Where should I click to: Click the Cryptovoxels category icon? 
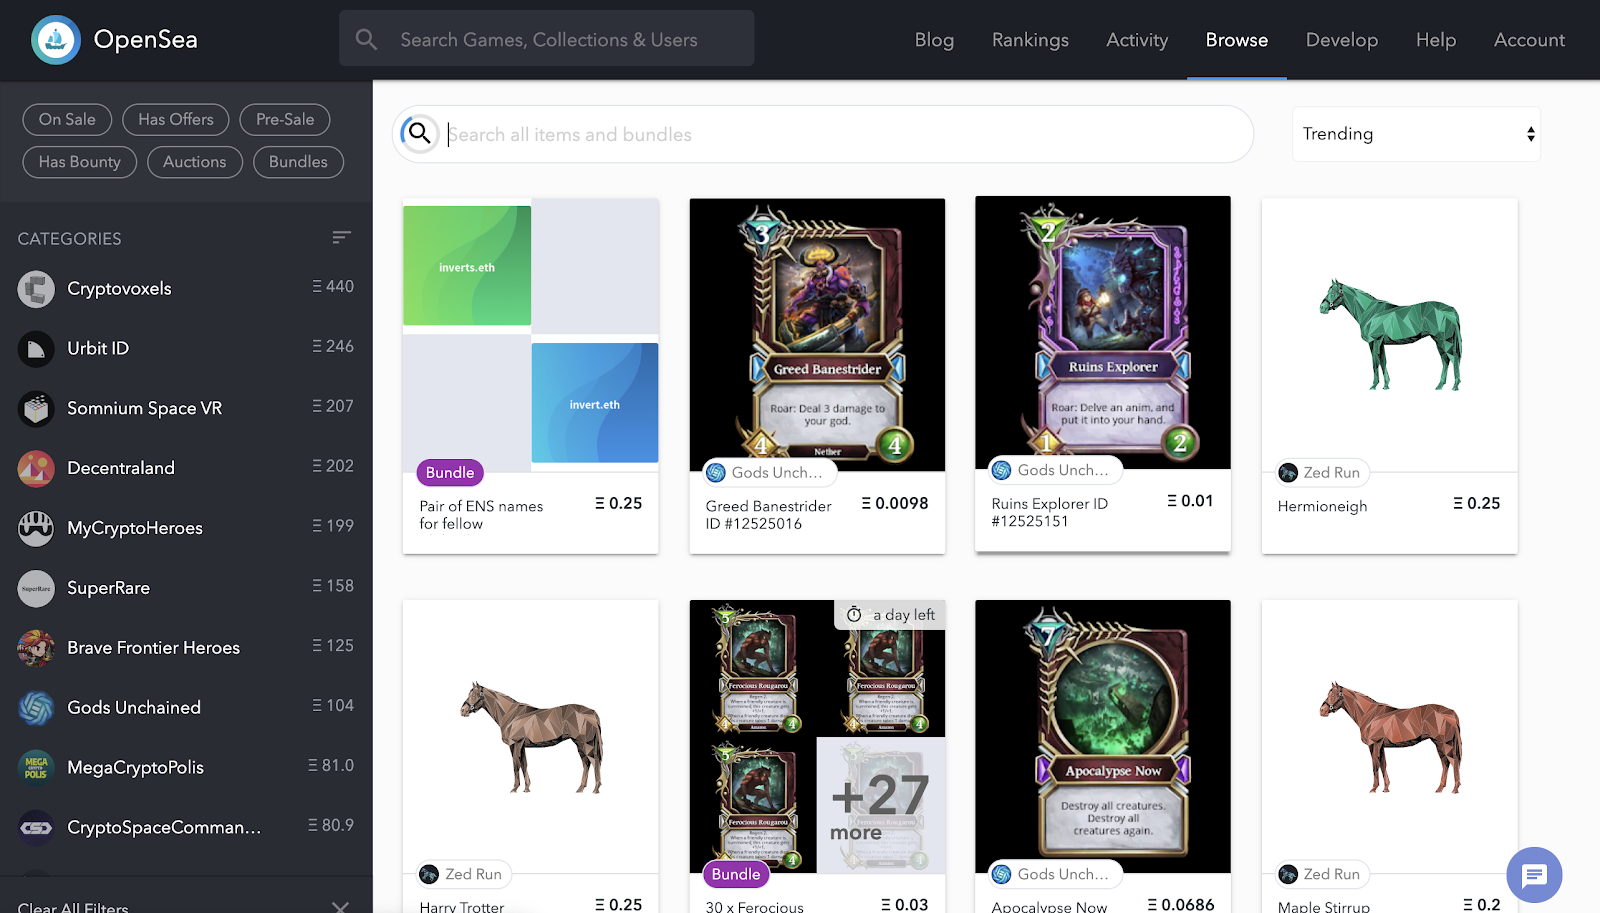(36, 289)
